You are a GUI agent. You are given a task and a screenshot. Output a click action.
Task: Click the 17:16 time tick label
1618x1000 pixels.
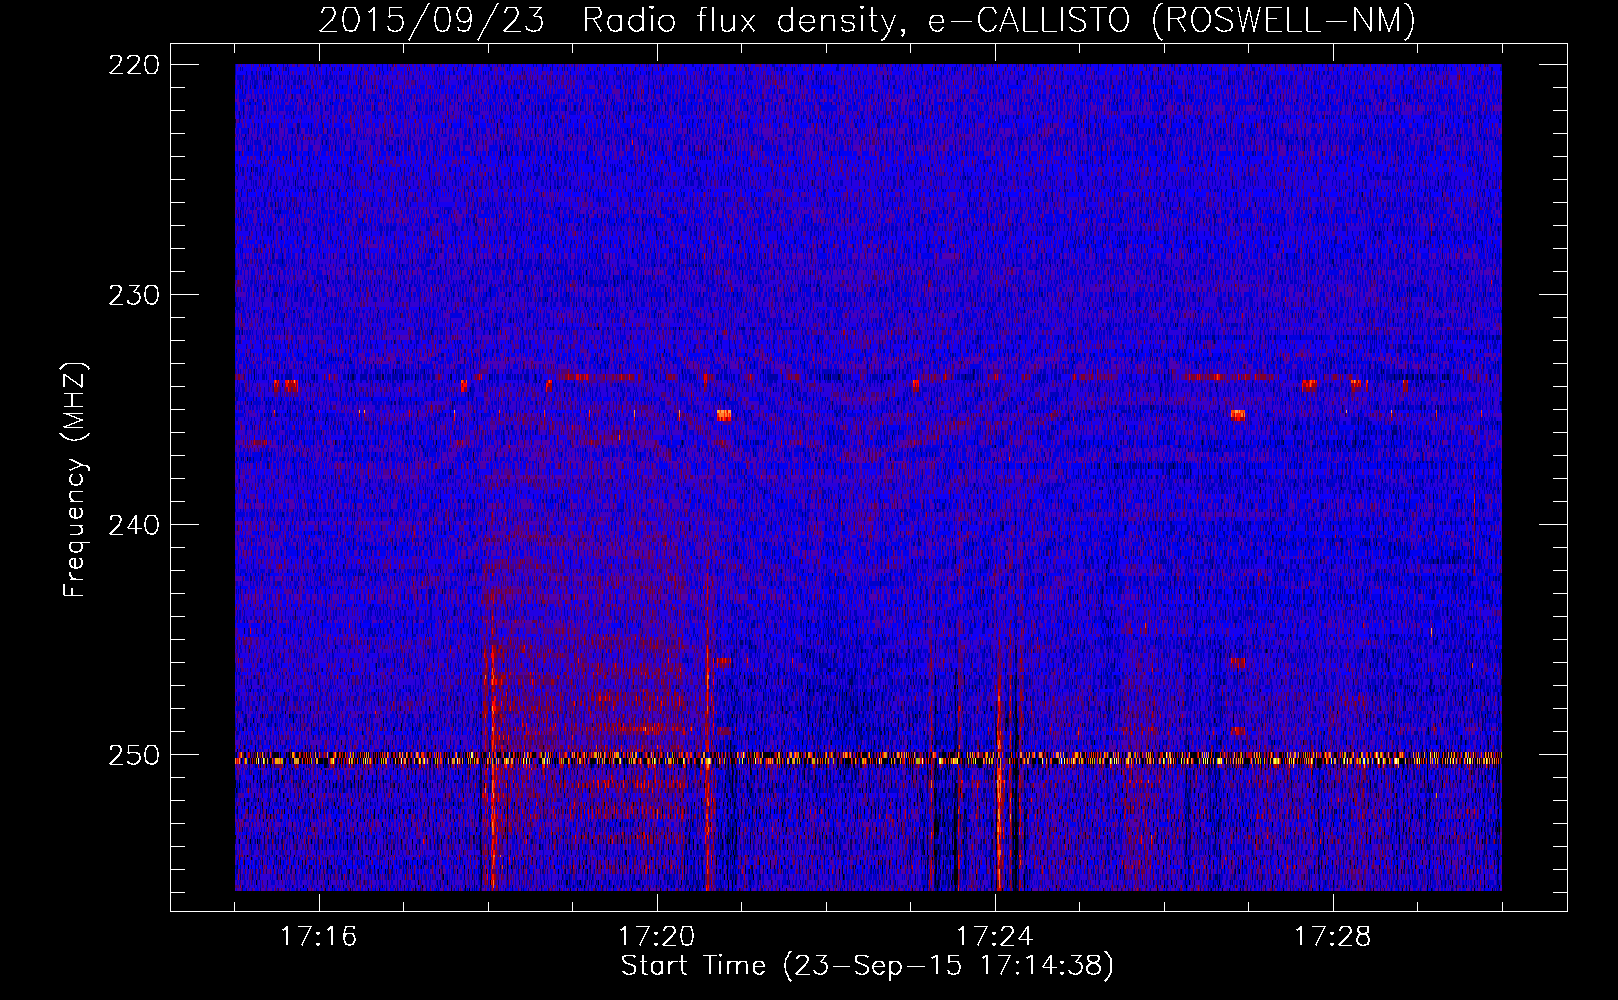tap(318, 936)
